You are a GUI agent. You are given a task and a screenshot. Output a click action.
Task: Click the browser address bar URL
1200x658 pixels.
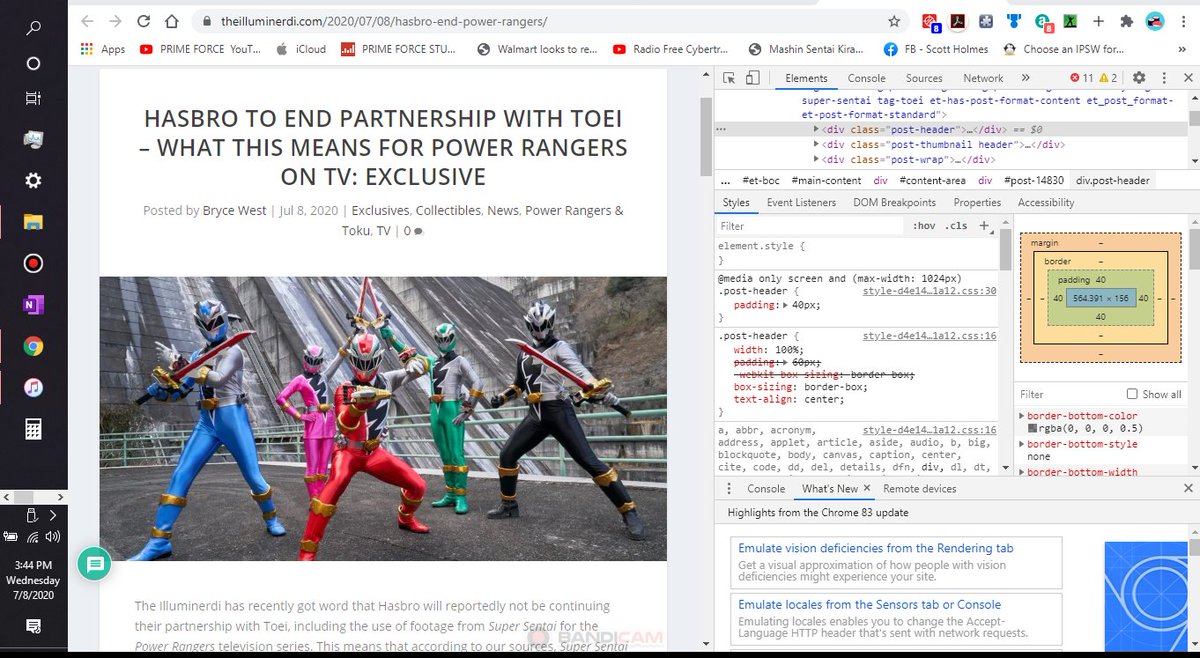pyautogui.click(x=382, y=21)
